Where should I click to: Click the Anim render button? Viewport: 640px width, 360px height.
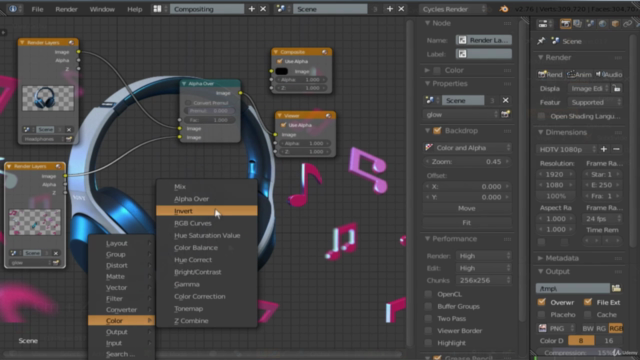[579, 74]
